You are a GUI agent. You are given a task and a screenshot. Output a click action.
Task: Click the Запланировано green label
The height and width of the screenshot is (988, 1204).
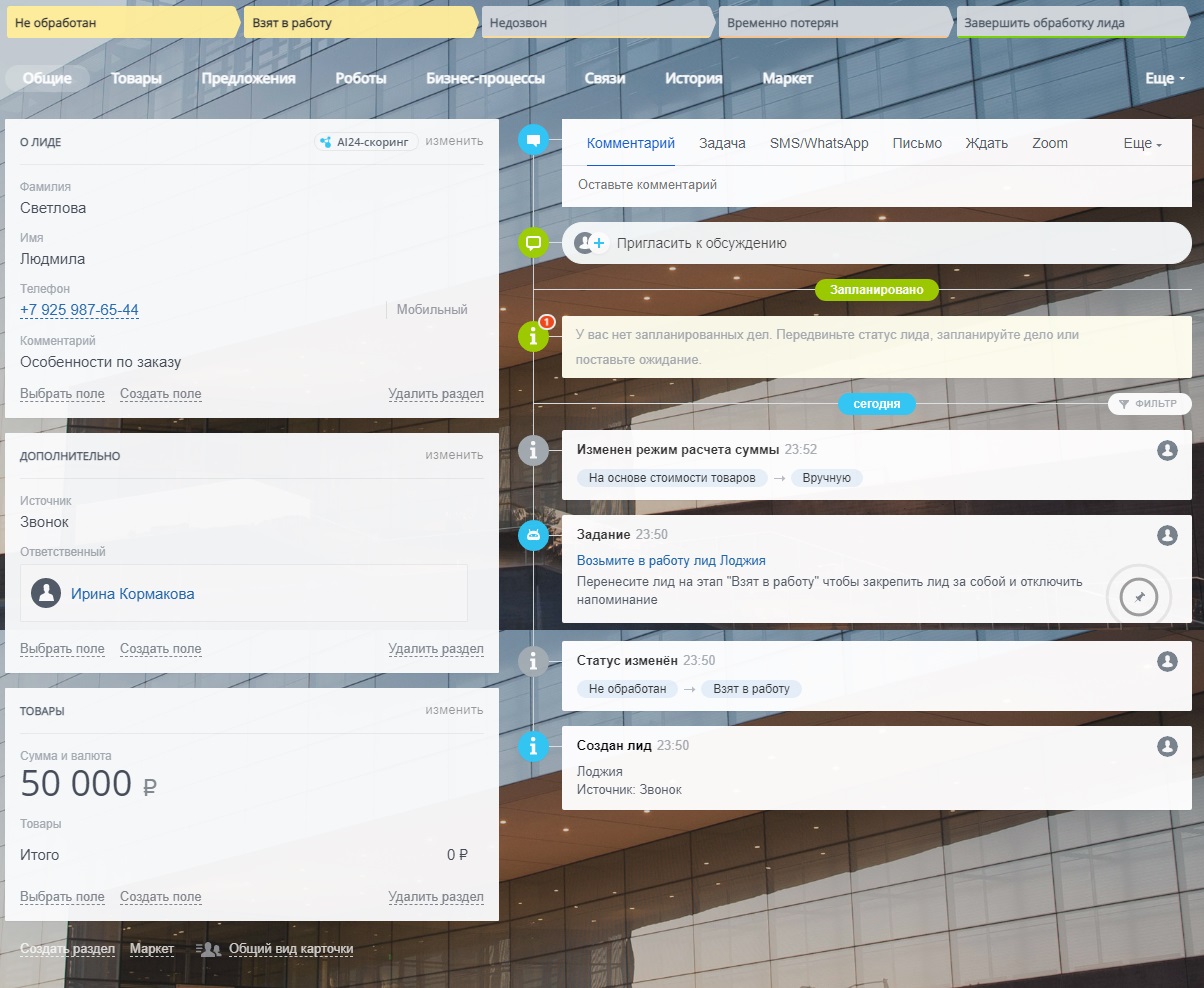coord(877,290)
